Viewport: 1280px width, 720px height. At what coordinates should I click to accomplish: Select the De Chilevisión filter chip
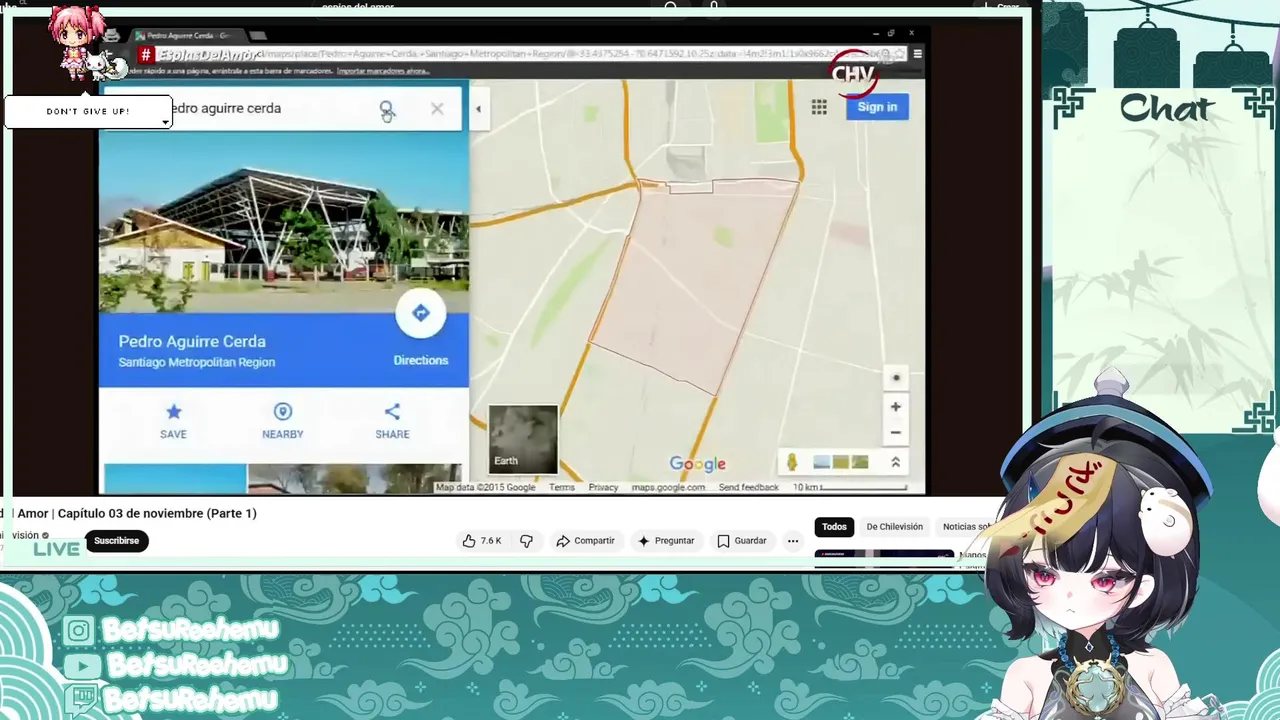click(894, 527)
